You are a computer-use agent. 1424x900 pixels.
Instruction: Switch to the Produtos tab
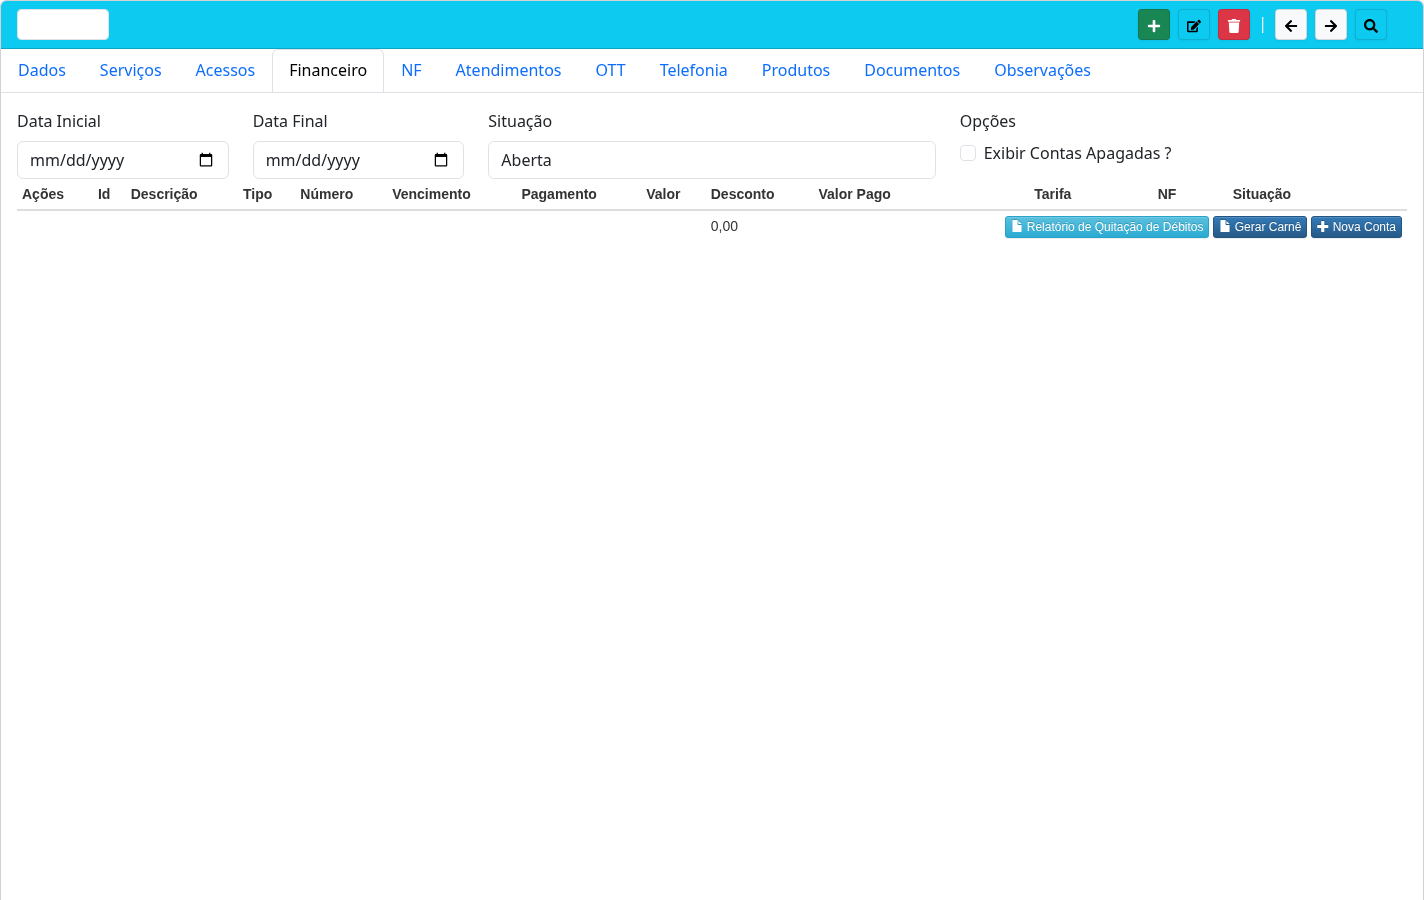pyautogui.click(x=796, y=70)
